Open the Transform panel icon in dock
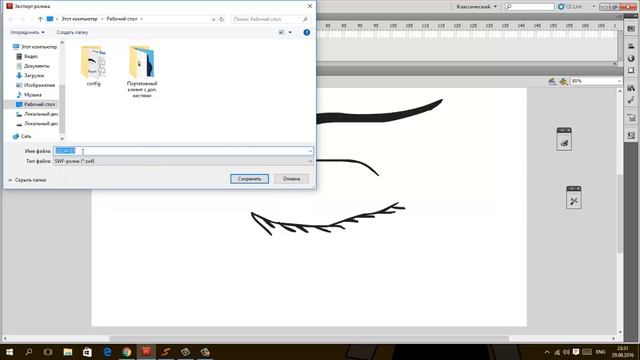Screen dimensions: 640x360 (631, 70)
